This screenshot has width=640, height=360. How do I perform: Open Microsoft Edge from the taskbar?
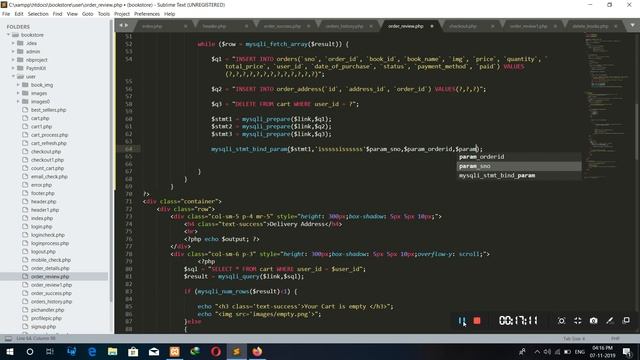(92, 351)
